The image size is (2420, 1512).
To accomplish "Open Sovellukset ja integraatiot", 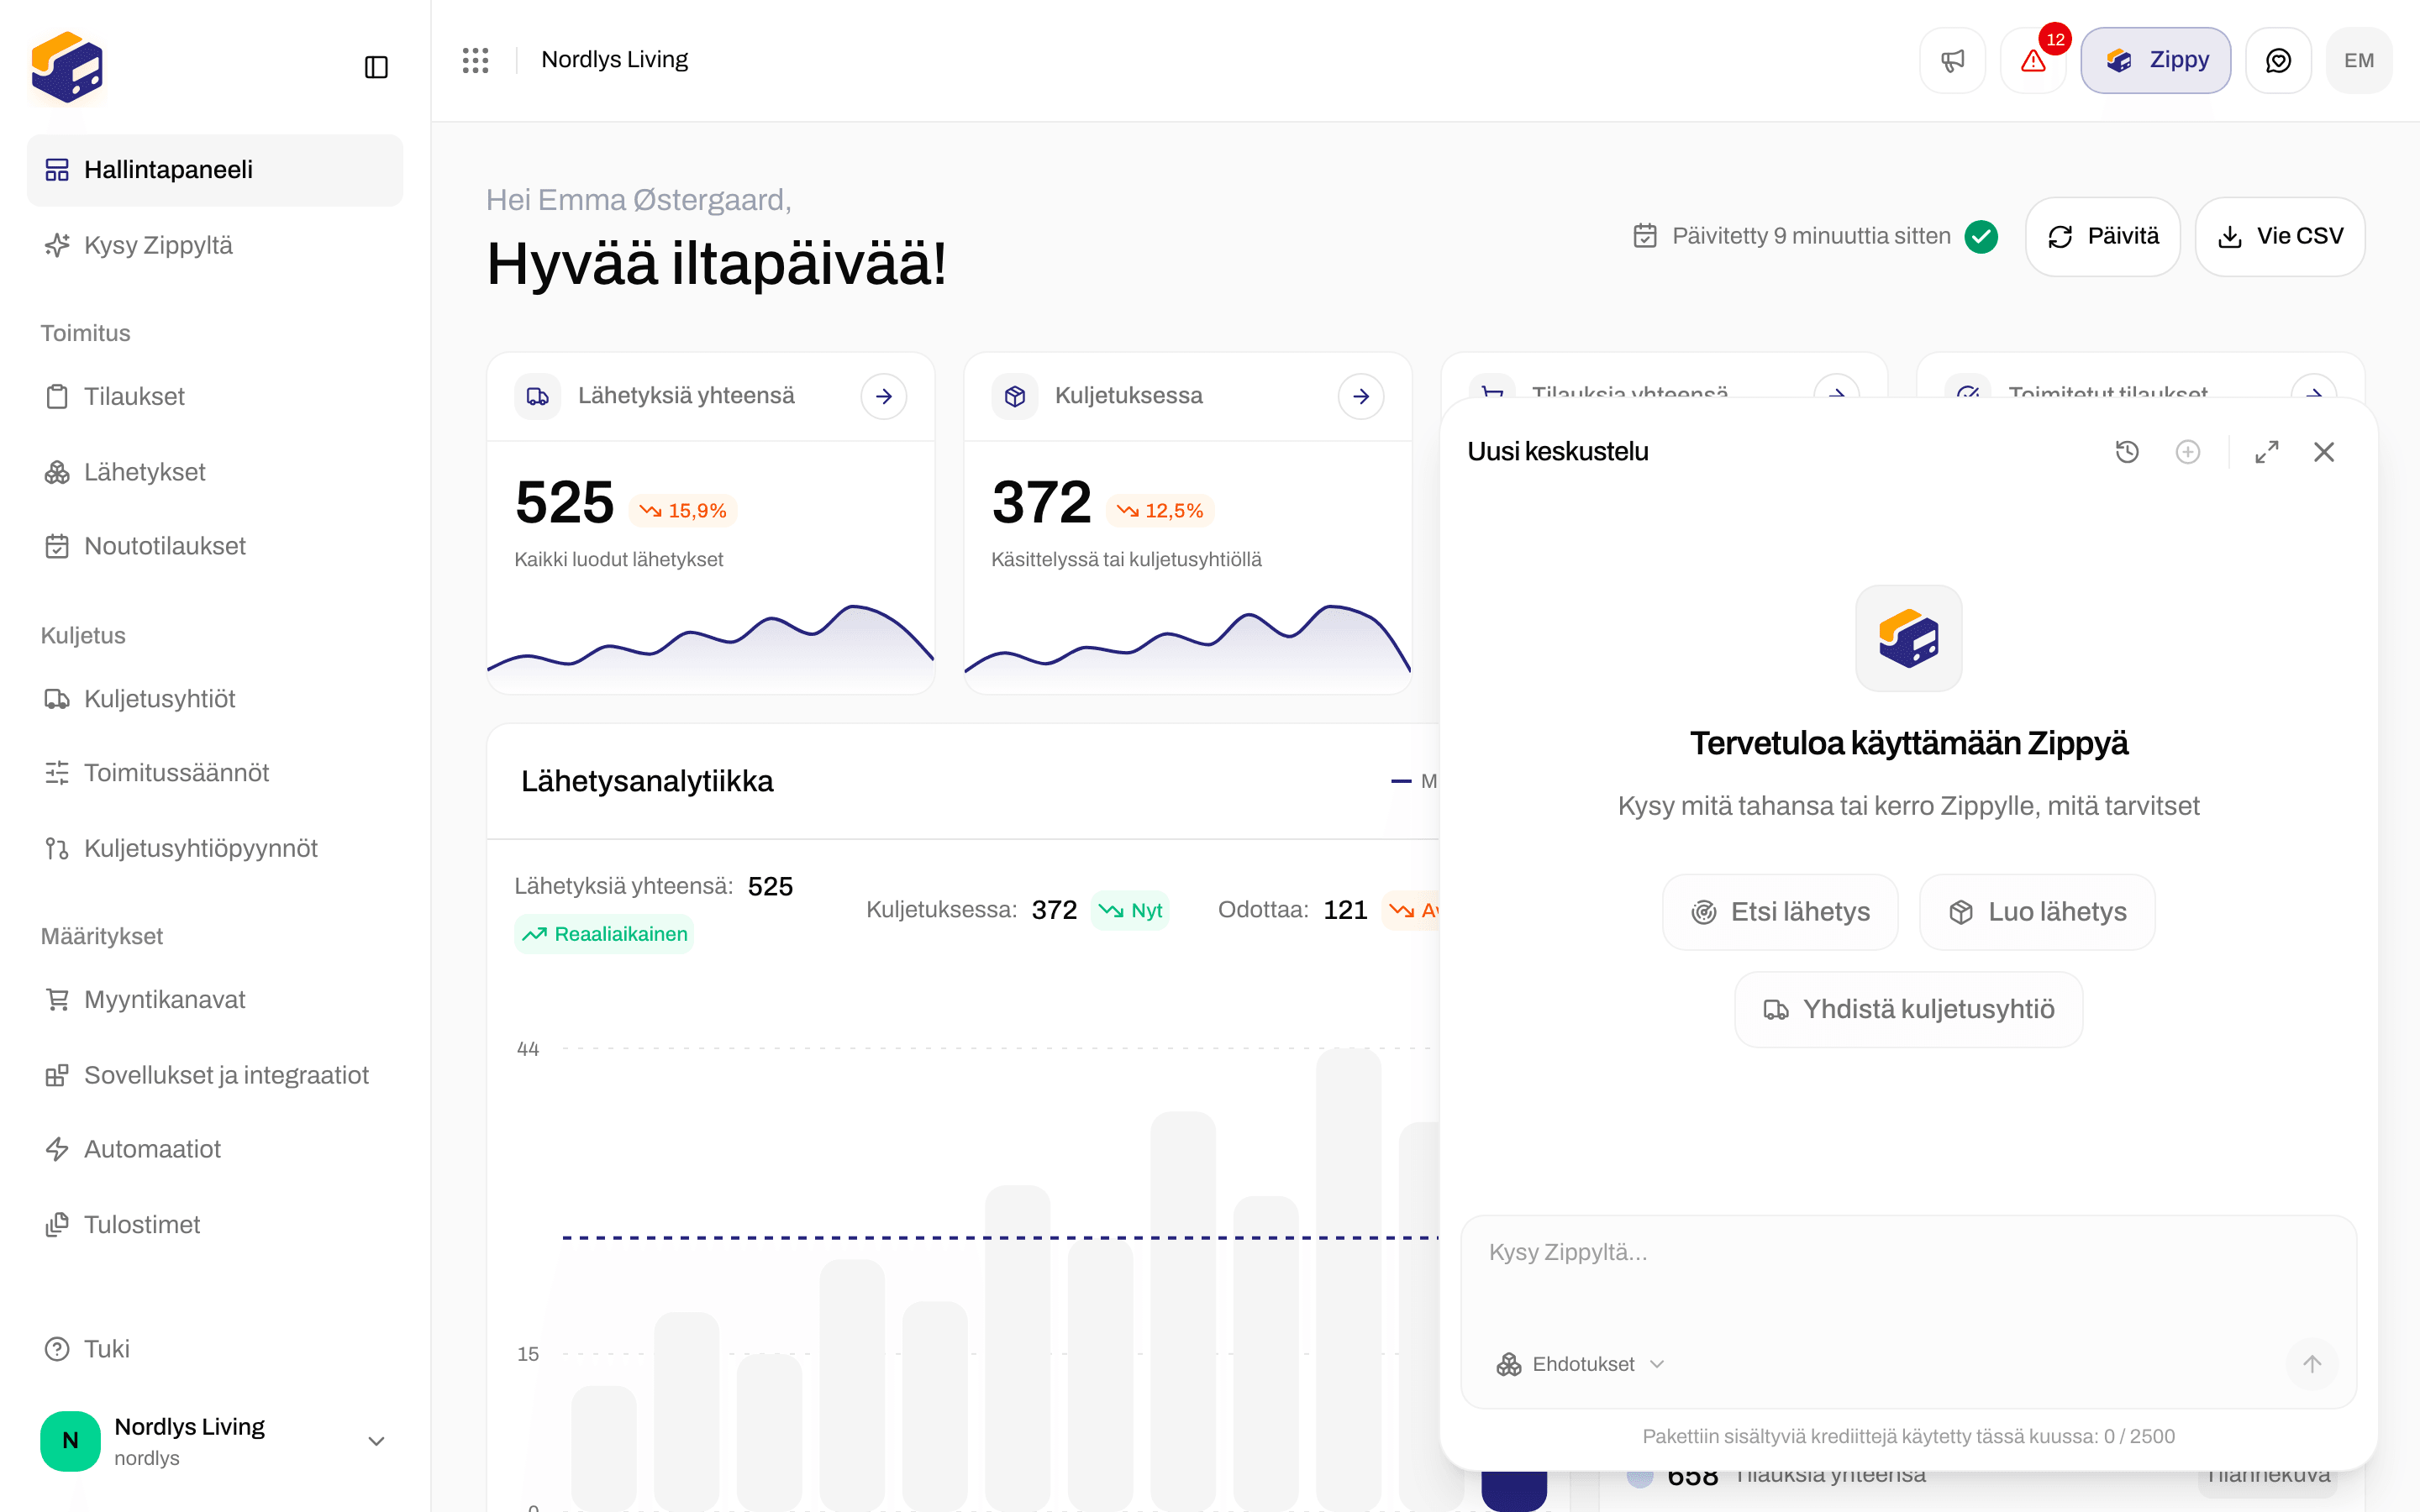I will (214, 1075).
